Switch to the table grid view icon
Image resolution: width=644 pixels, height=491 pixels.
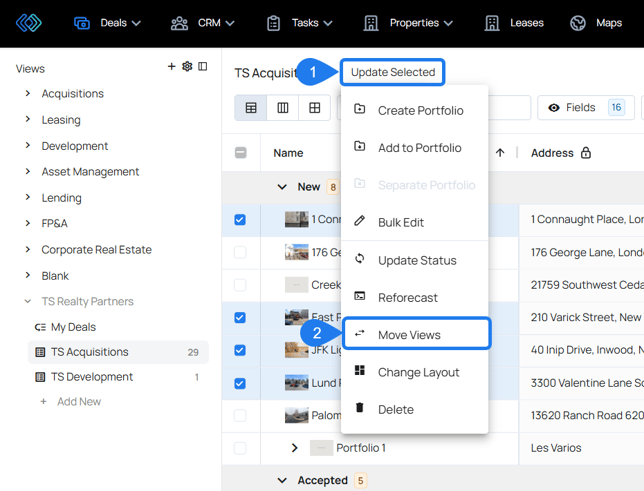[251, 108]
